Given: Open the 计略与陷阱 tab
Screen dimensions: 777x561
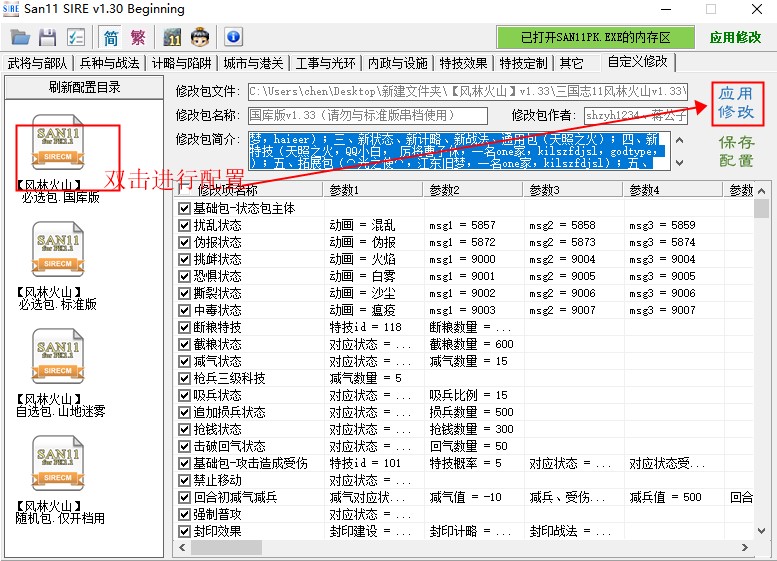Looking at the screenshot, I should tap(181, 63).
